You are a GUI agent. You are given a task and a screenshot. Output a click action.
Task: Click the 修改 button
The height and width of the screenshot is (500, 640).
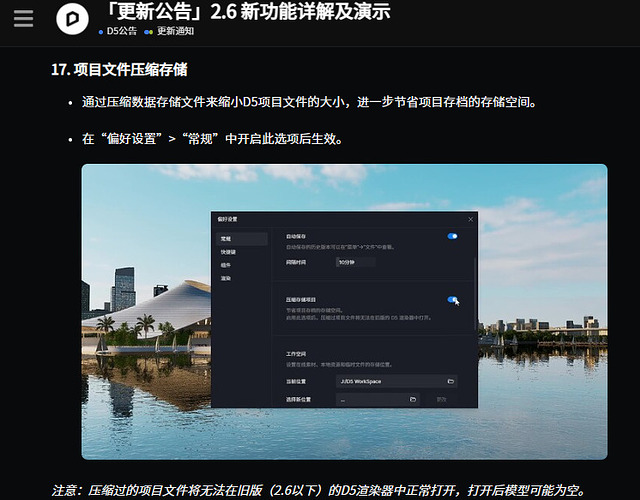point(441,399)
